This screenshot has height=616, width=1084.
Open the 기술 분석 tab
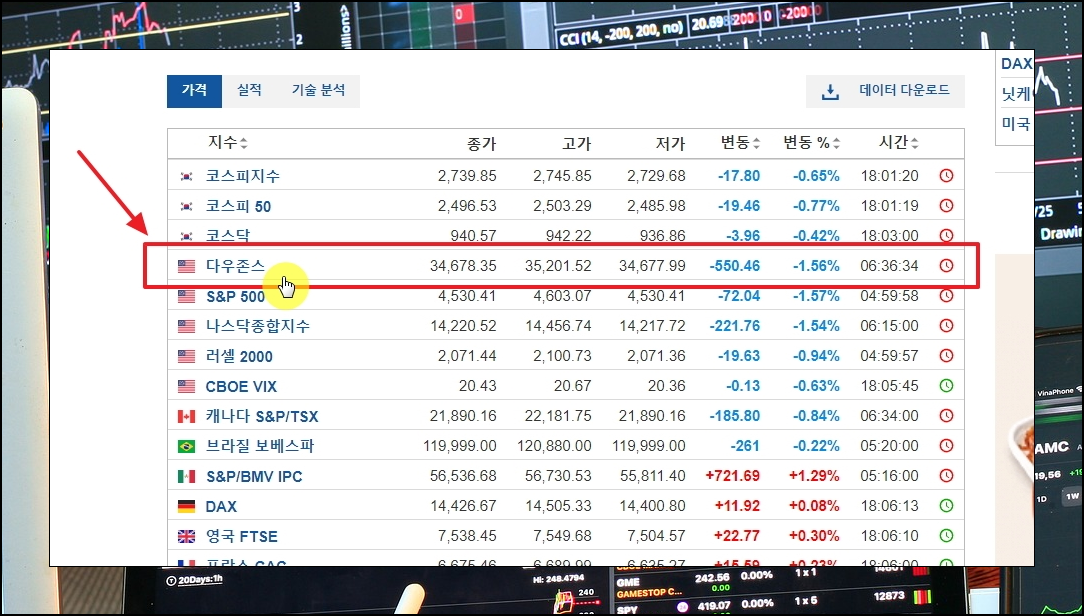318,91
